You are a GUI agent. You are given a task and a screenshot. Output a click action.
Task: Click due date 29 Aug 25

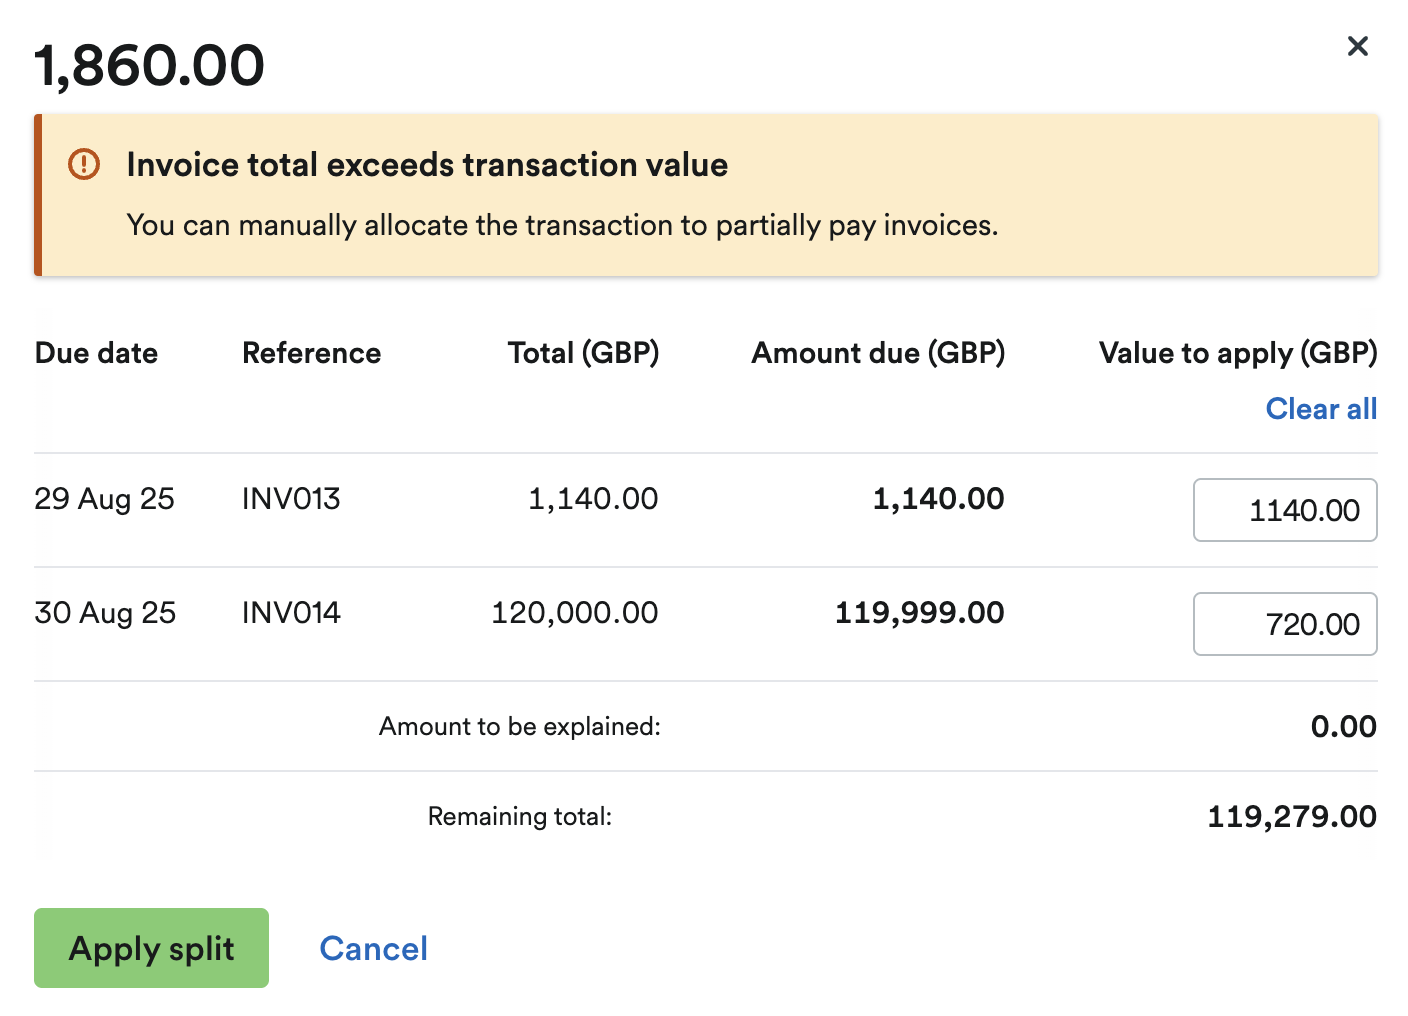[x=104, y=498]
